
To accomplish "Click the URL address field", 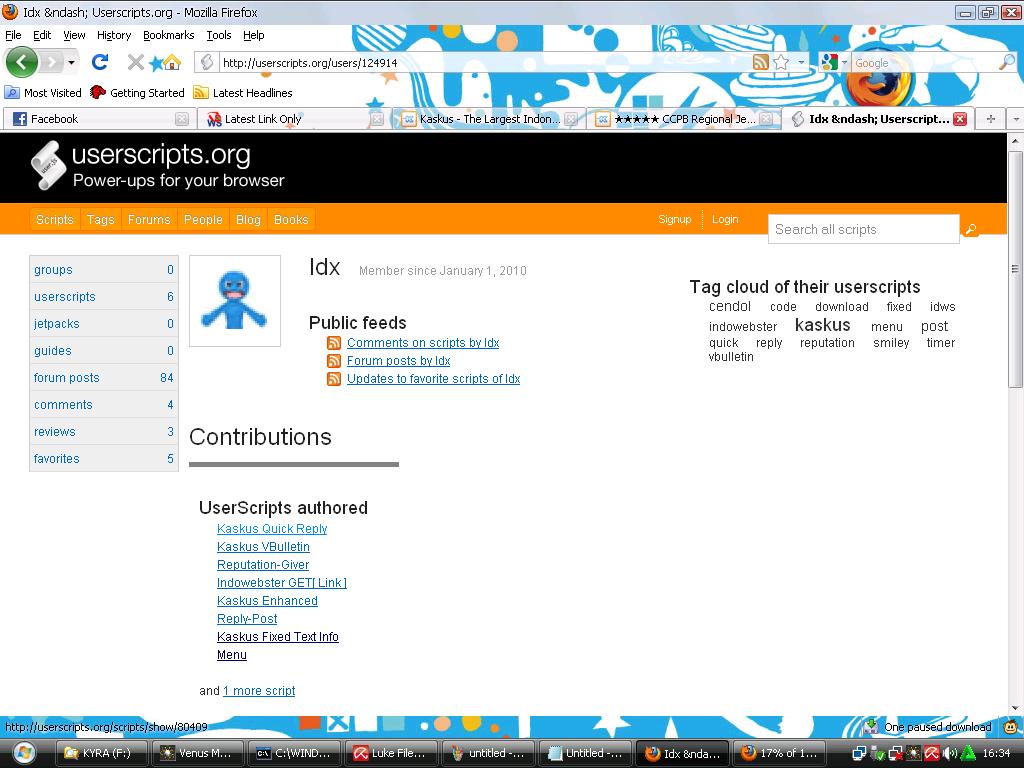I will coord(483,63).
